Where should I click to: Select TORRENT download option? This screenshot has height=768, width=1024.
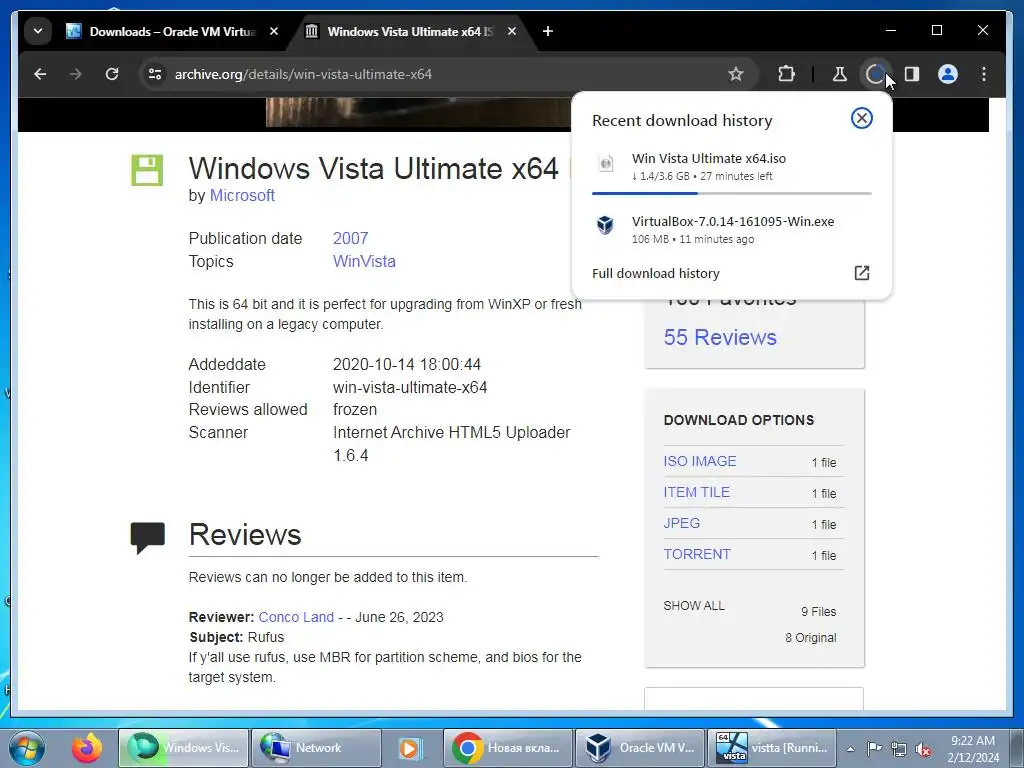click(697, 554)
